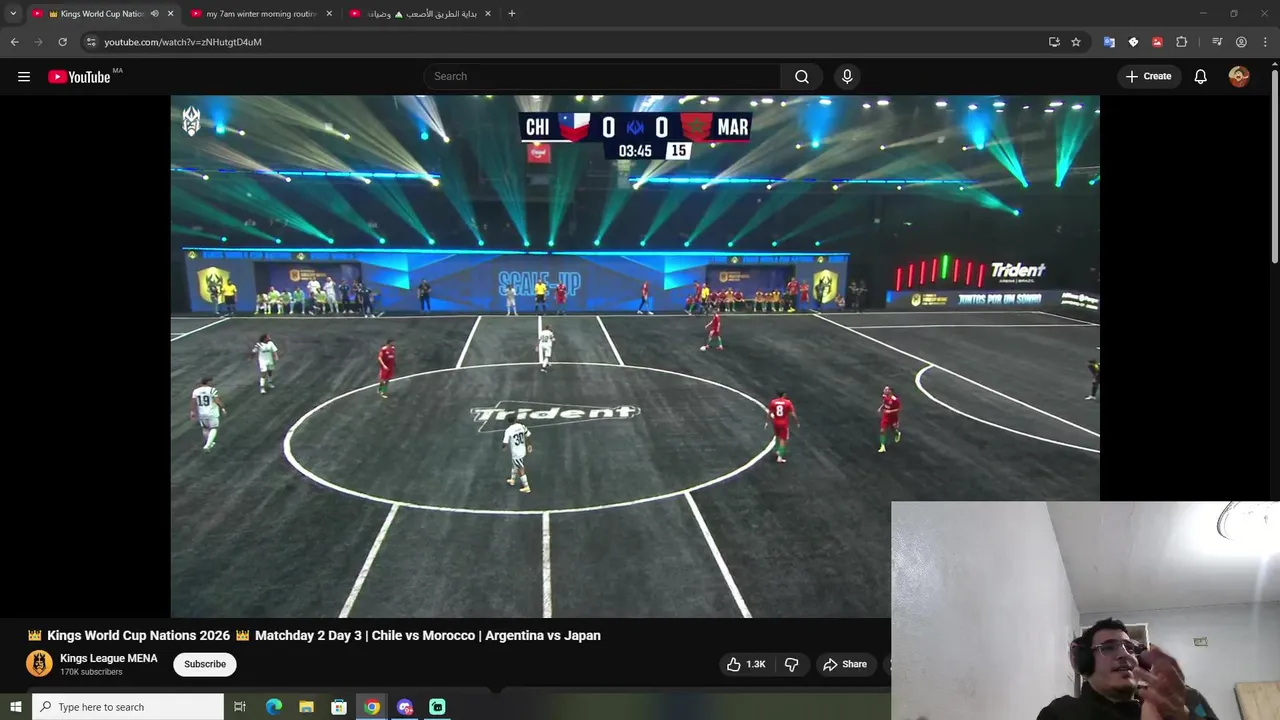Image resolution: width=1280 pixels, height=720 pixels.
Task: Open a new browser tab
Action: [512, 14]
